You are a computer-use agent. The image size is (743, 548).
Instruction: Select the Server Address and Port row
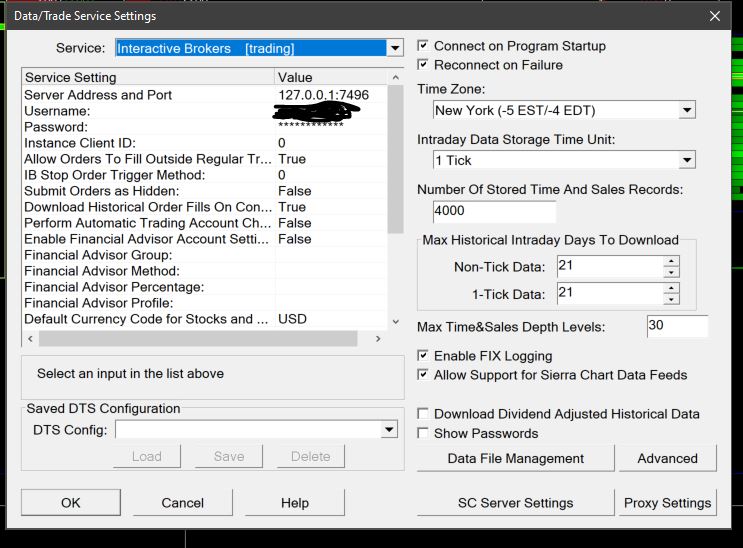[x=204, y=95]
